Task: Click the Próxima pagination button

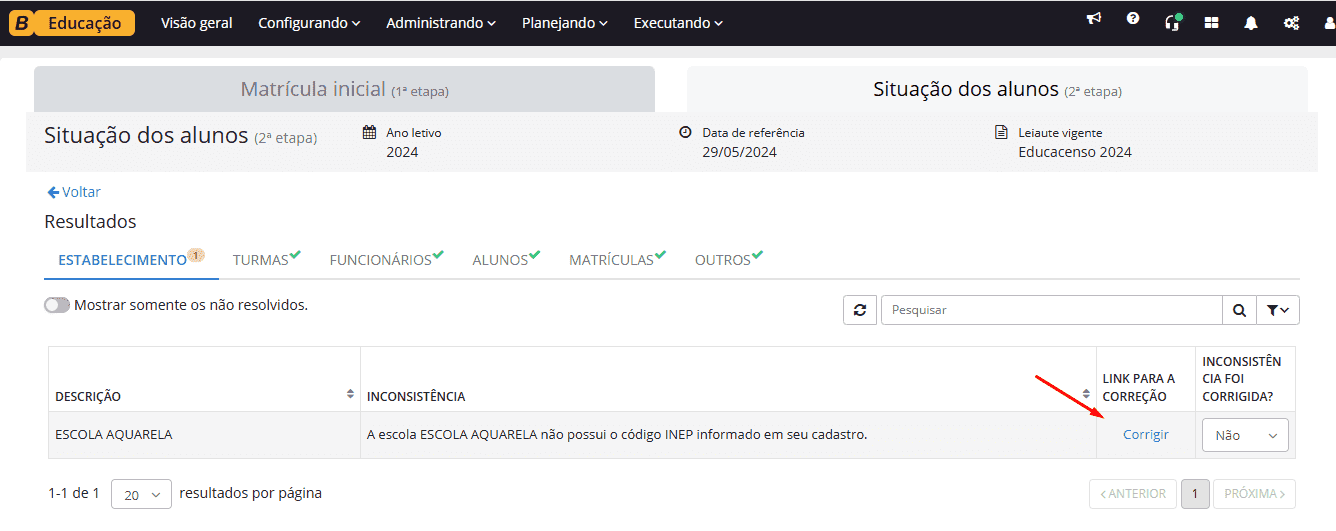Action: coord(1255,494)
